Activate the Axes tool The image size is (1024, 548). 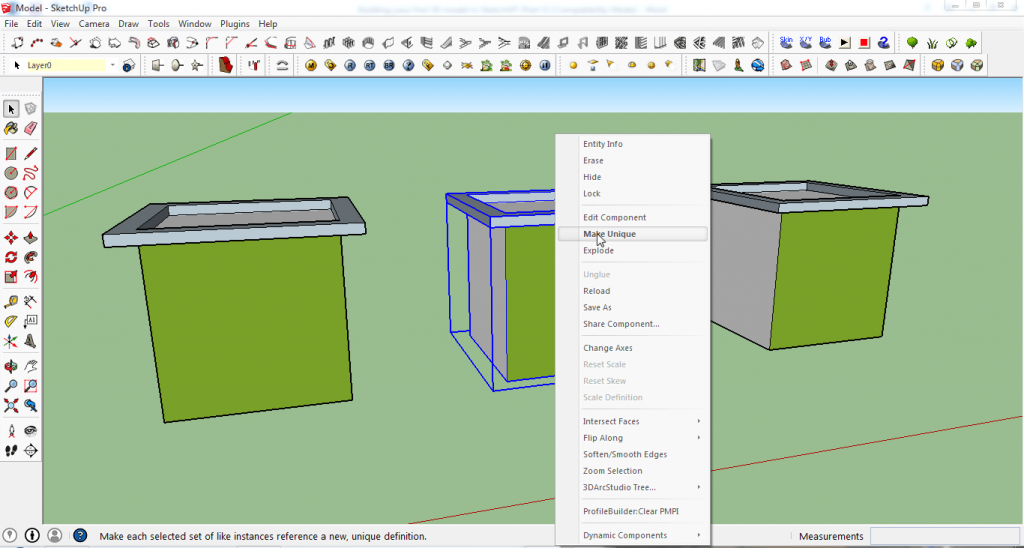(x=11, y=341)
